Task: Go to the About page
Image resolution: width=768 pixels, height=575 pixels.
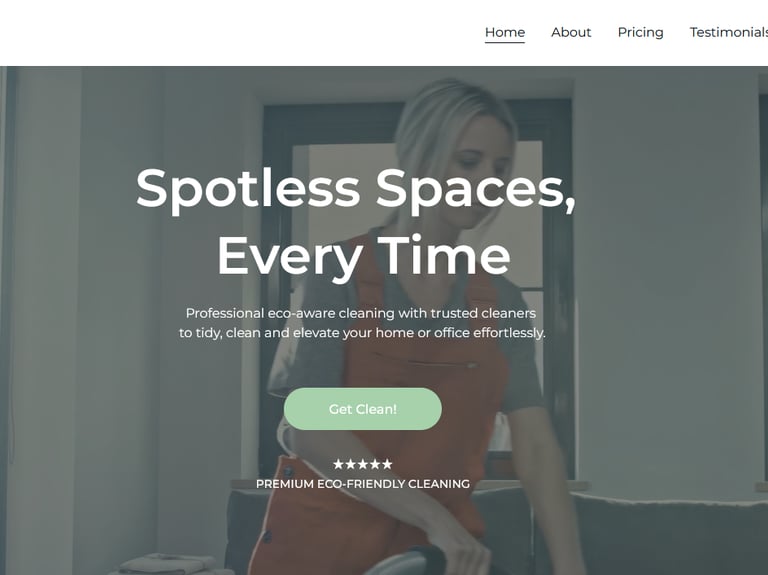Action: [x=571, y=32]
